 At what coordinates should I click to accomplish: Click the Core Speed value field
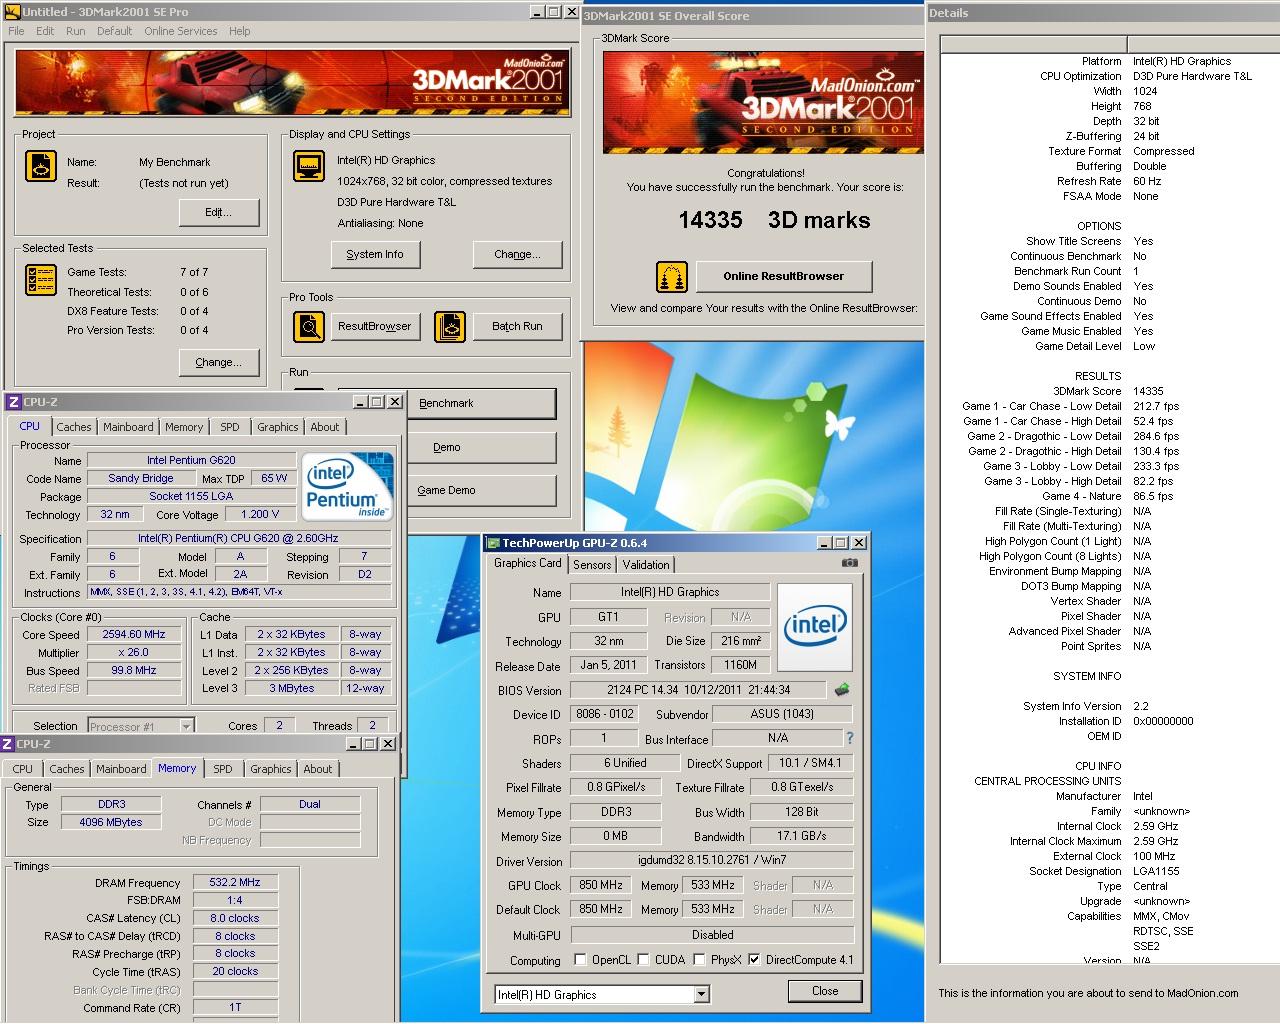pos(134,634)
